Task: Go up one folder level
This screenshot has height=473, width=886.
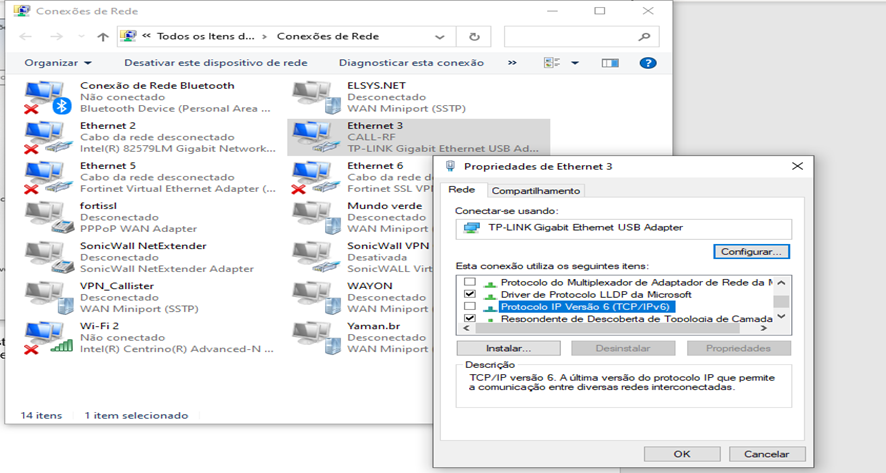Action: 102,37
